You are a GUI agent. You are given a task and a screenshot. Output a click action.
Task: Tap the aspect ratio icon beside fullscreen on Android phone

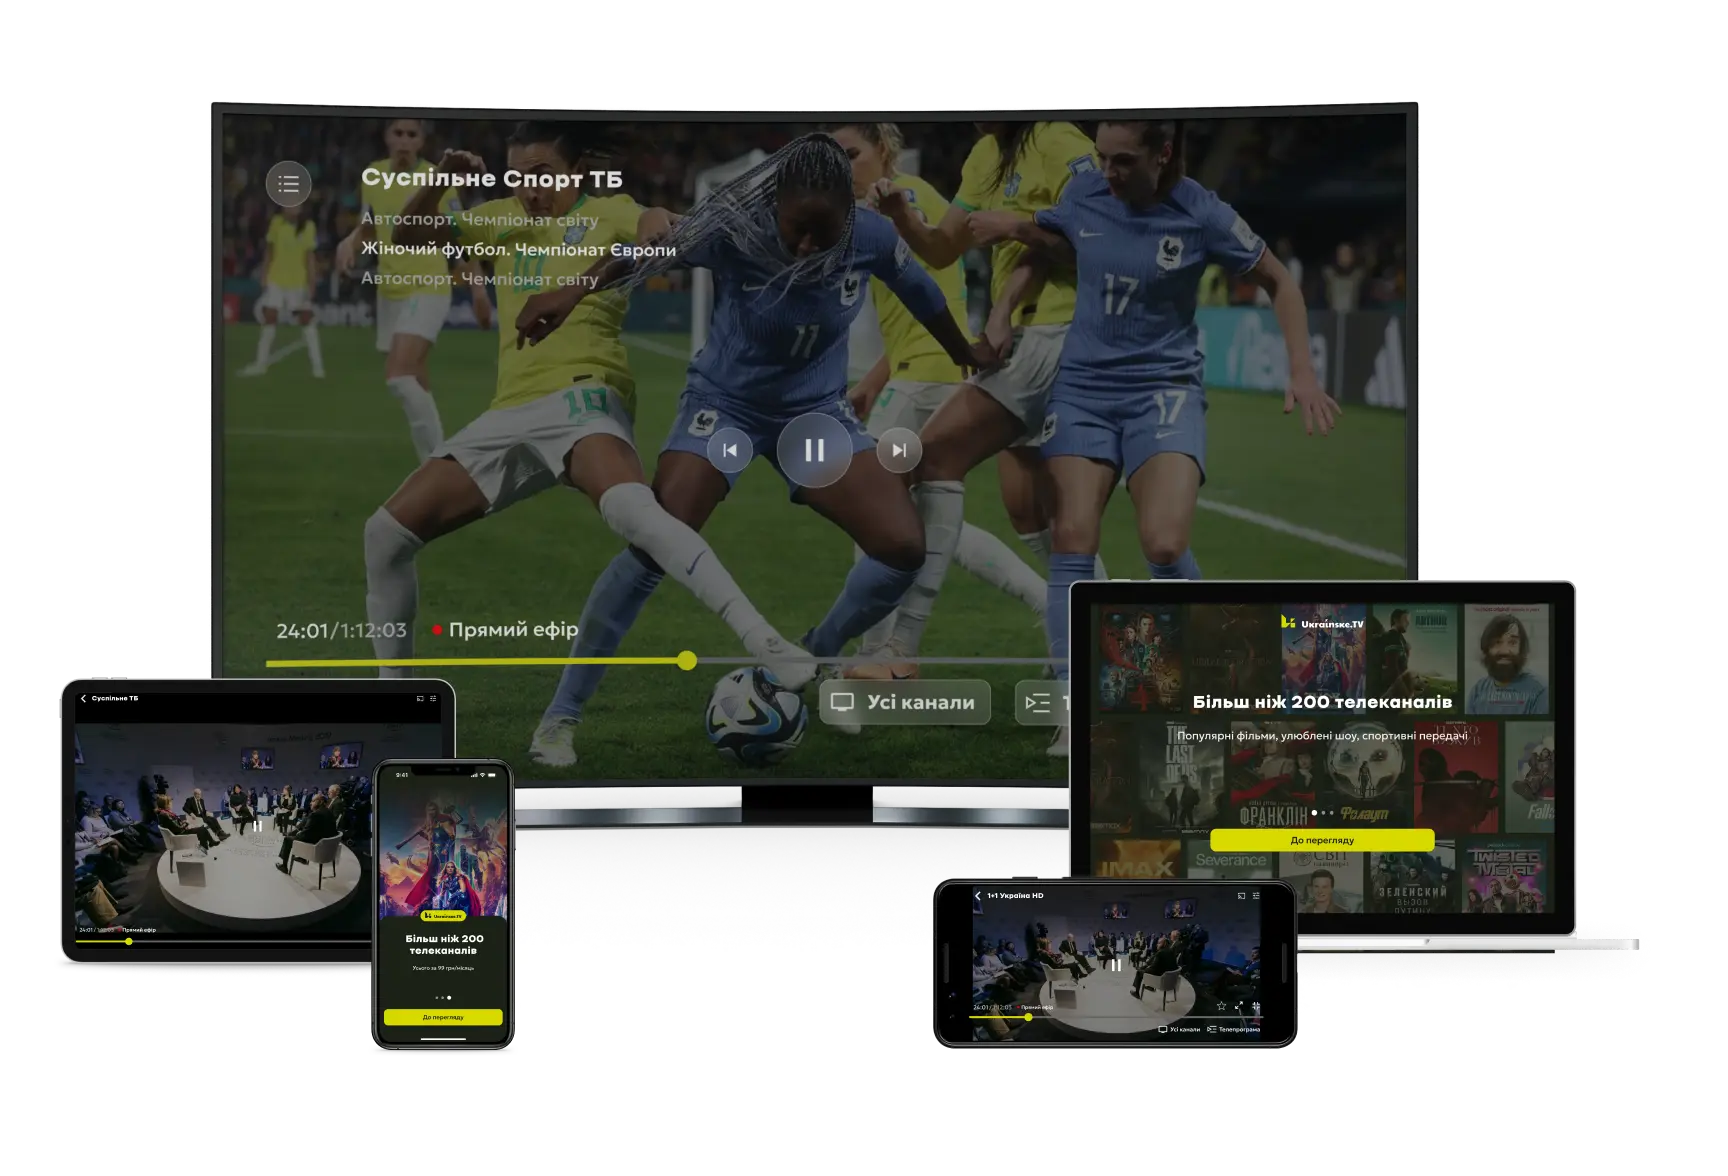(1256, 1006)
